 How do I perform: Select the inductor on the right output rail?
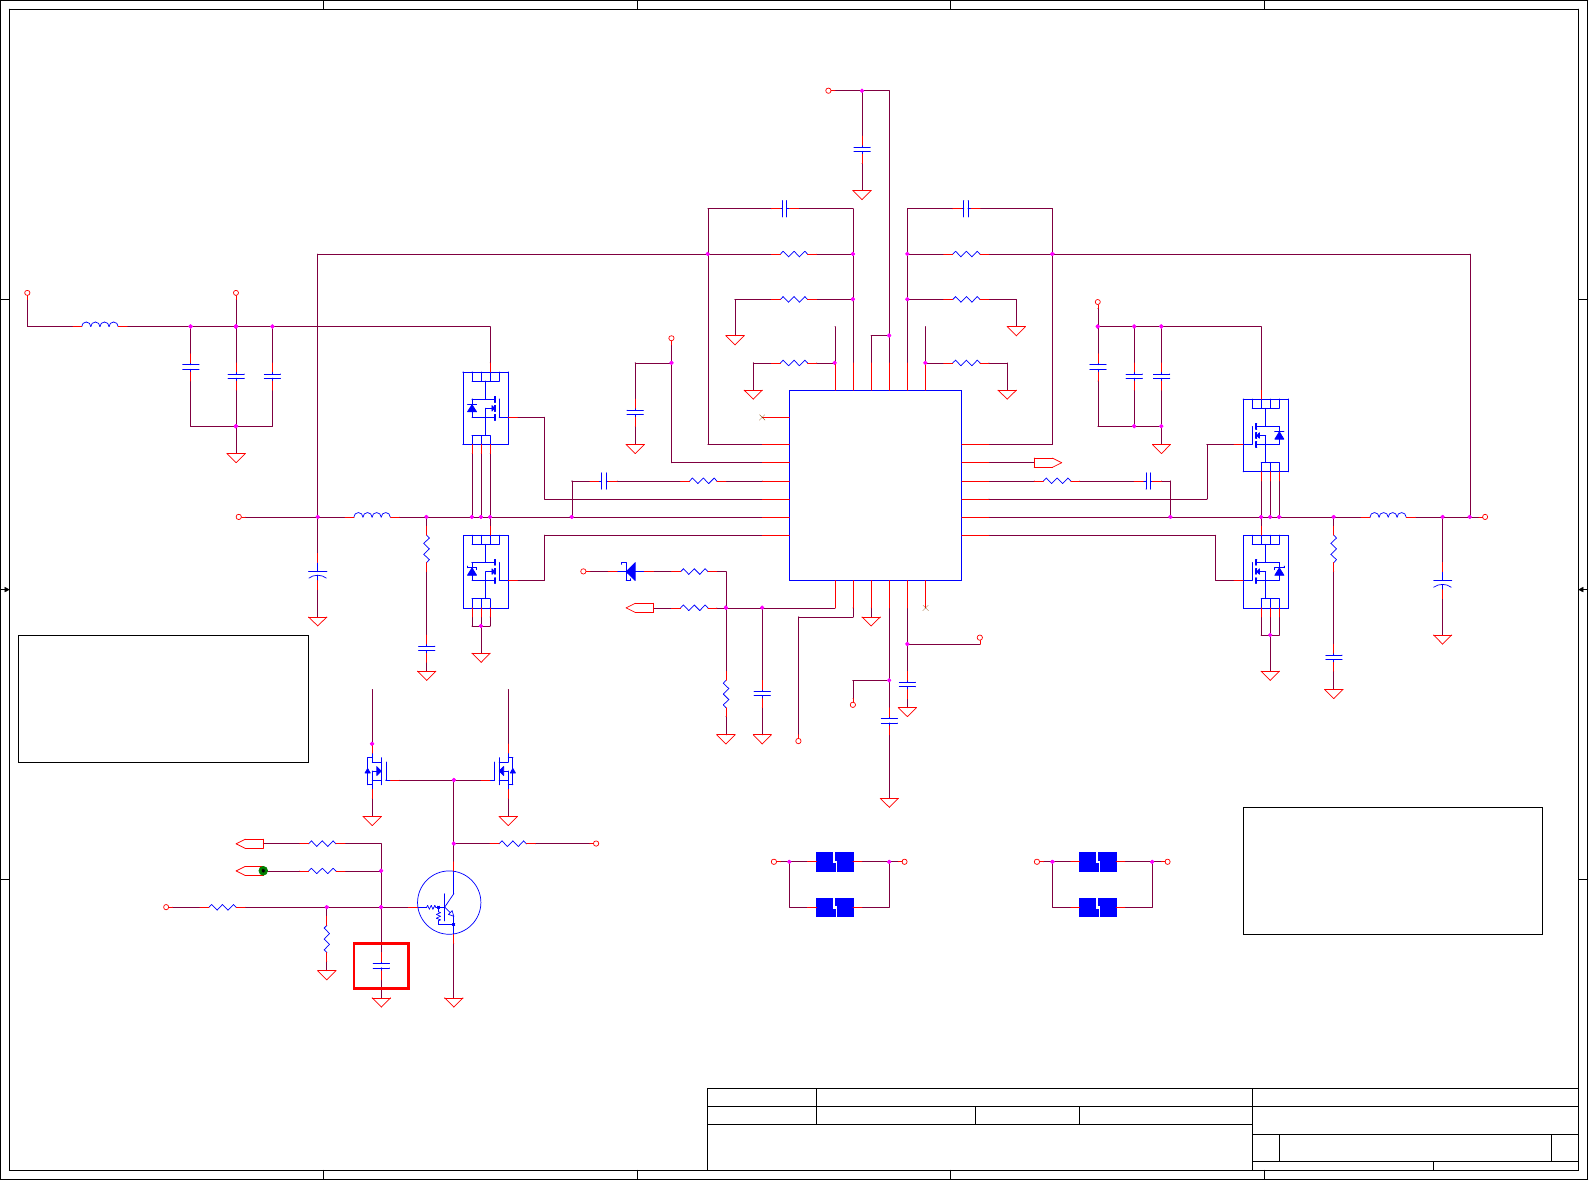point(1388,515)
